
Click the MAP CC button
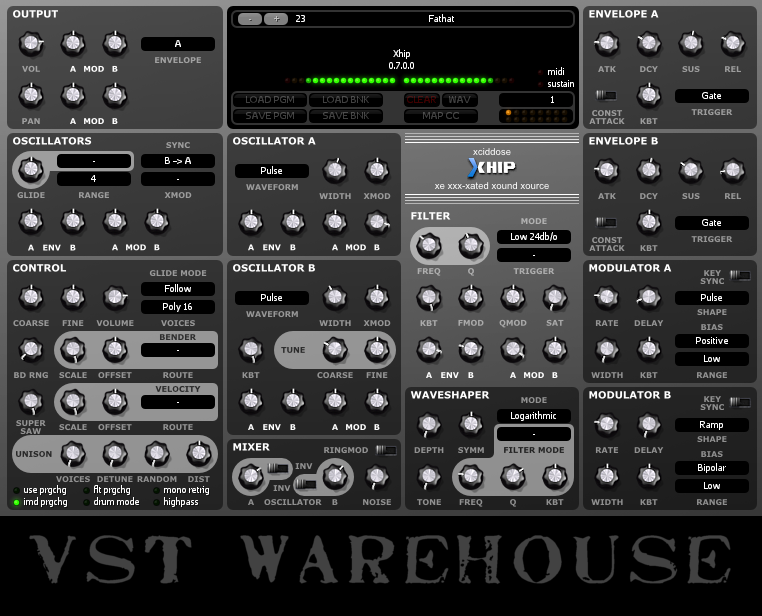coord(440,116)
